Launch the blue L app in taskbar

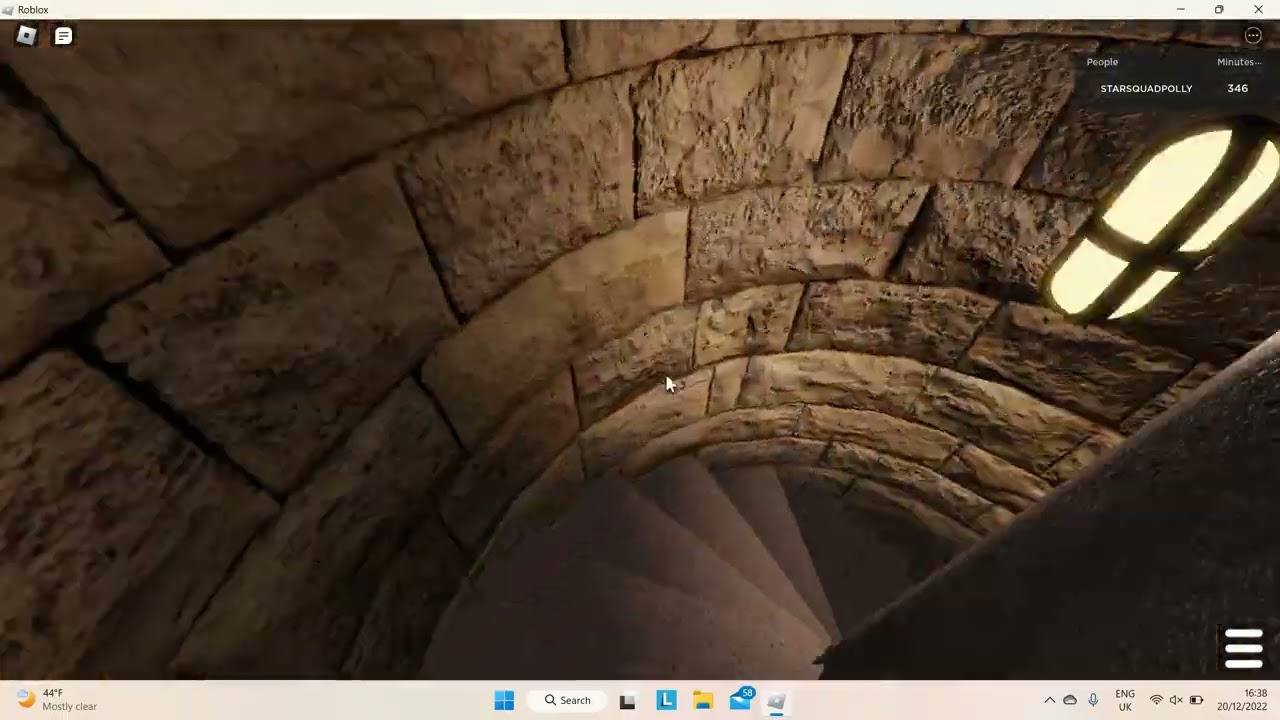(666, 700)
